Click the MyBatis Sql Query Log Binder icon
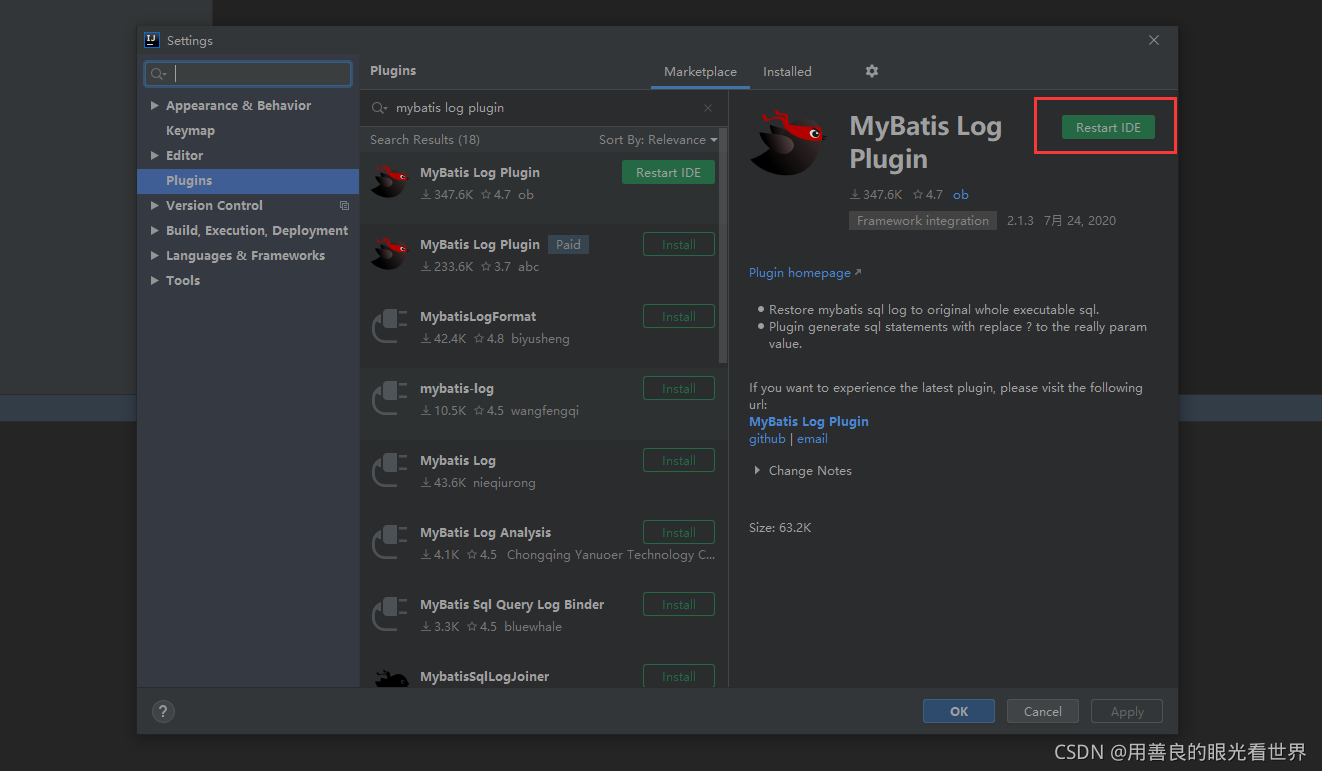The image size is (1322, 771). (390, 614)
